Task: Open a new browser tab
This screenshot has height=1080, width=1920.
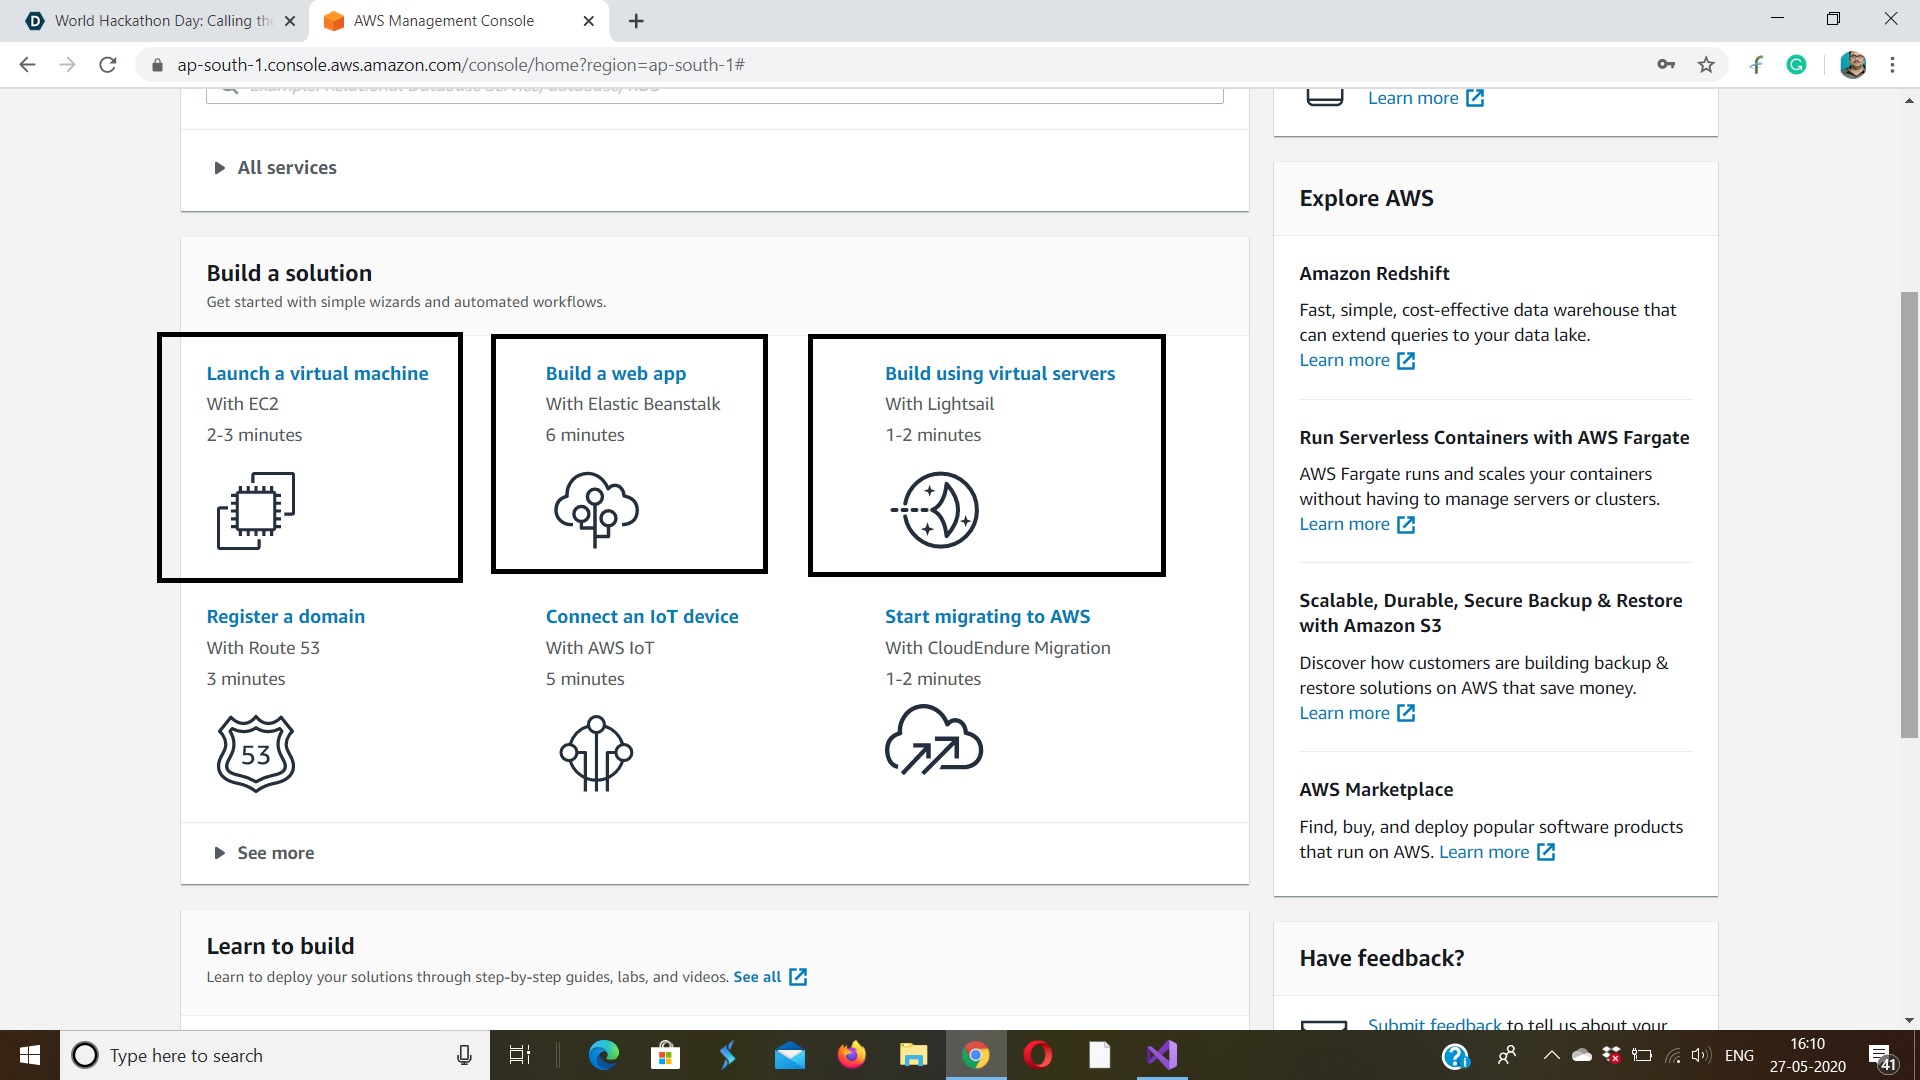Action: coord(636,21)
